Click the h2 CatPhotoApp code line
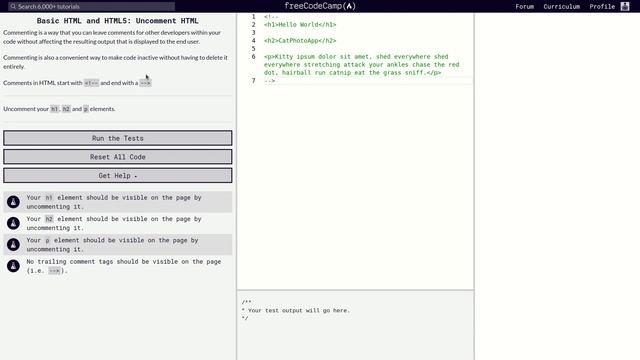The width and height of the screenshot is (640, 360). [300, 40]
